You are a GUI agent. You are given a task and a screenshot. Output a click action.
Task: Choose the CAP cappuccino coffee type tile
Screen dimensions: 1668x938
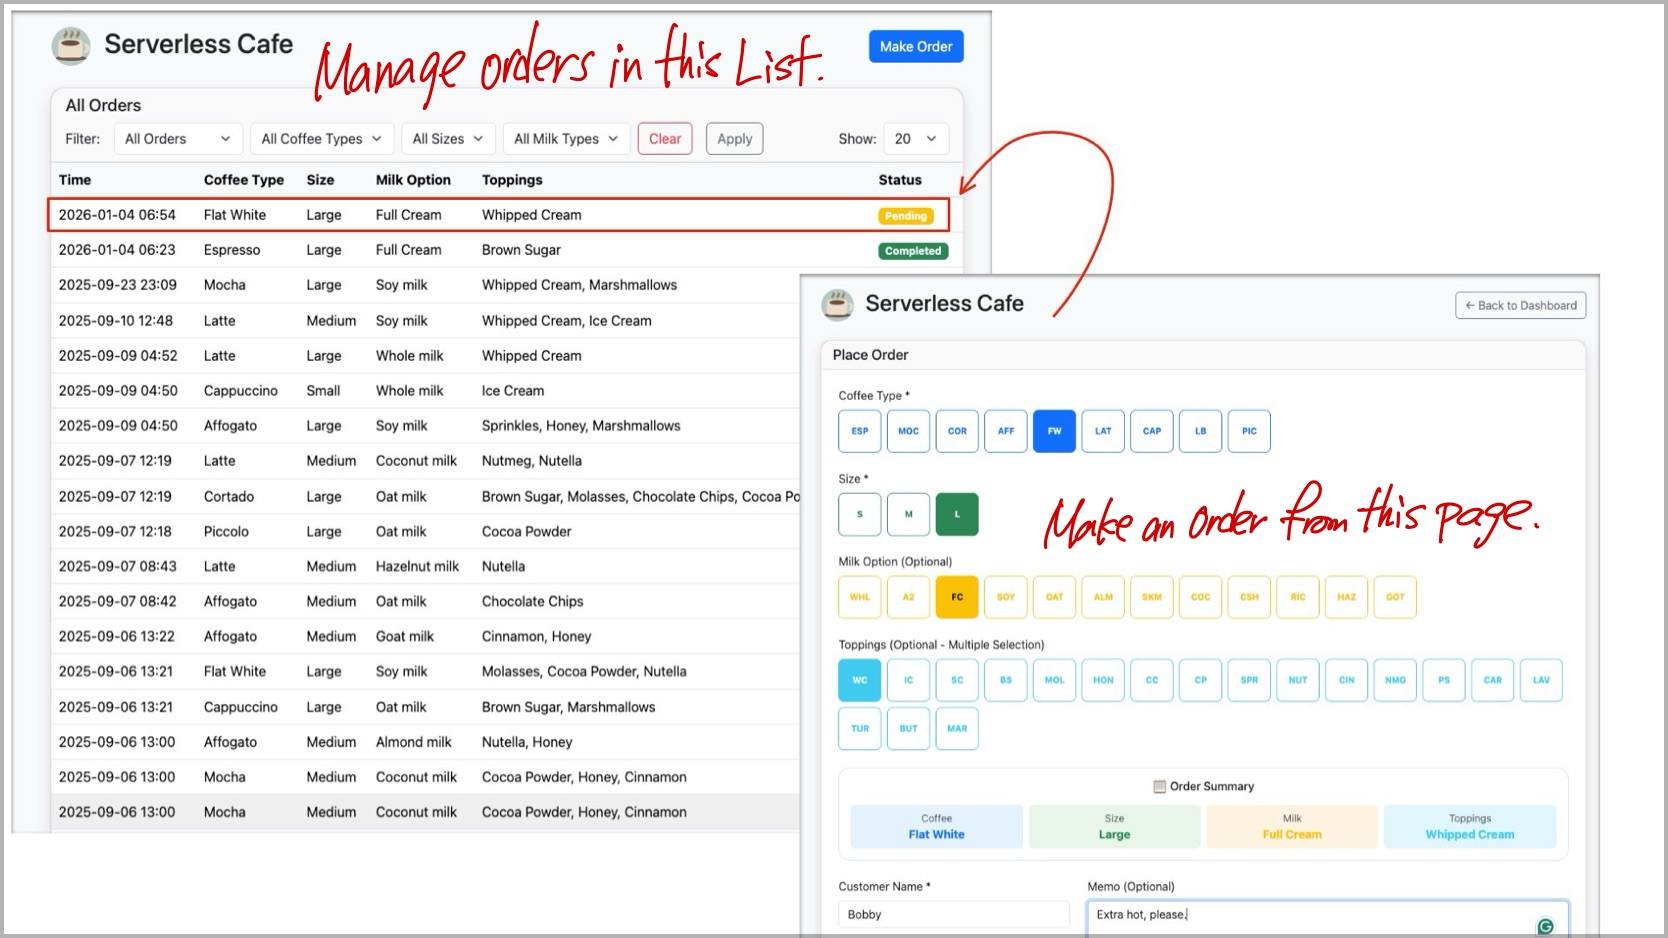point(1152,431)
